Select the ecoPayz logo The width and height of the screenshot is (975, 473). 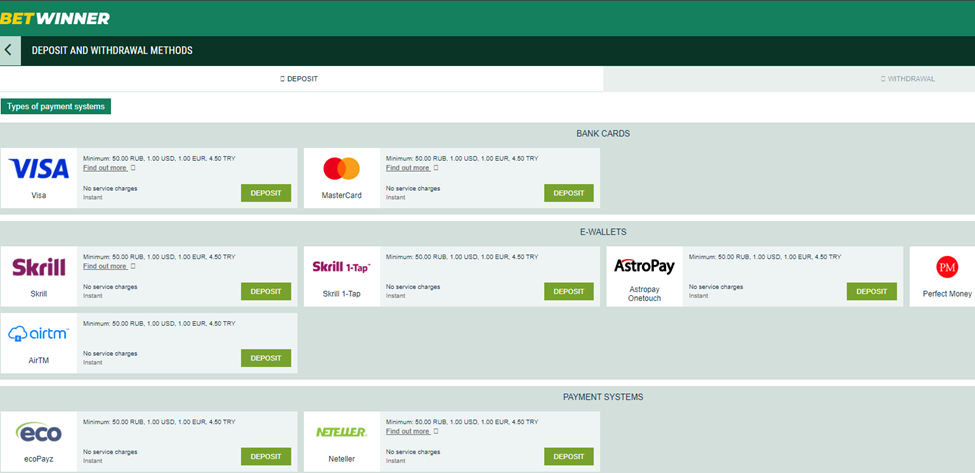[x=39, y=432]
